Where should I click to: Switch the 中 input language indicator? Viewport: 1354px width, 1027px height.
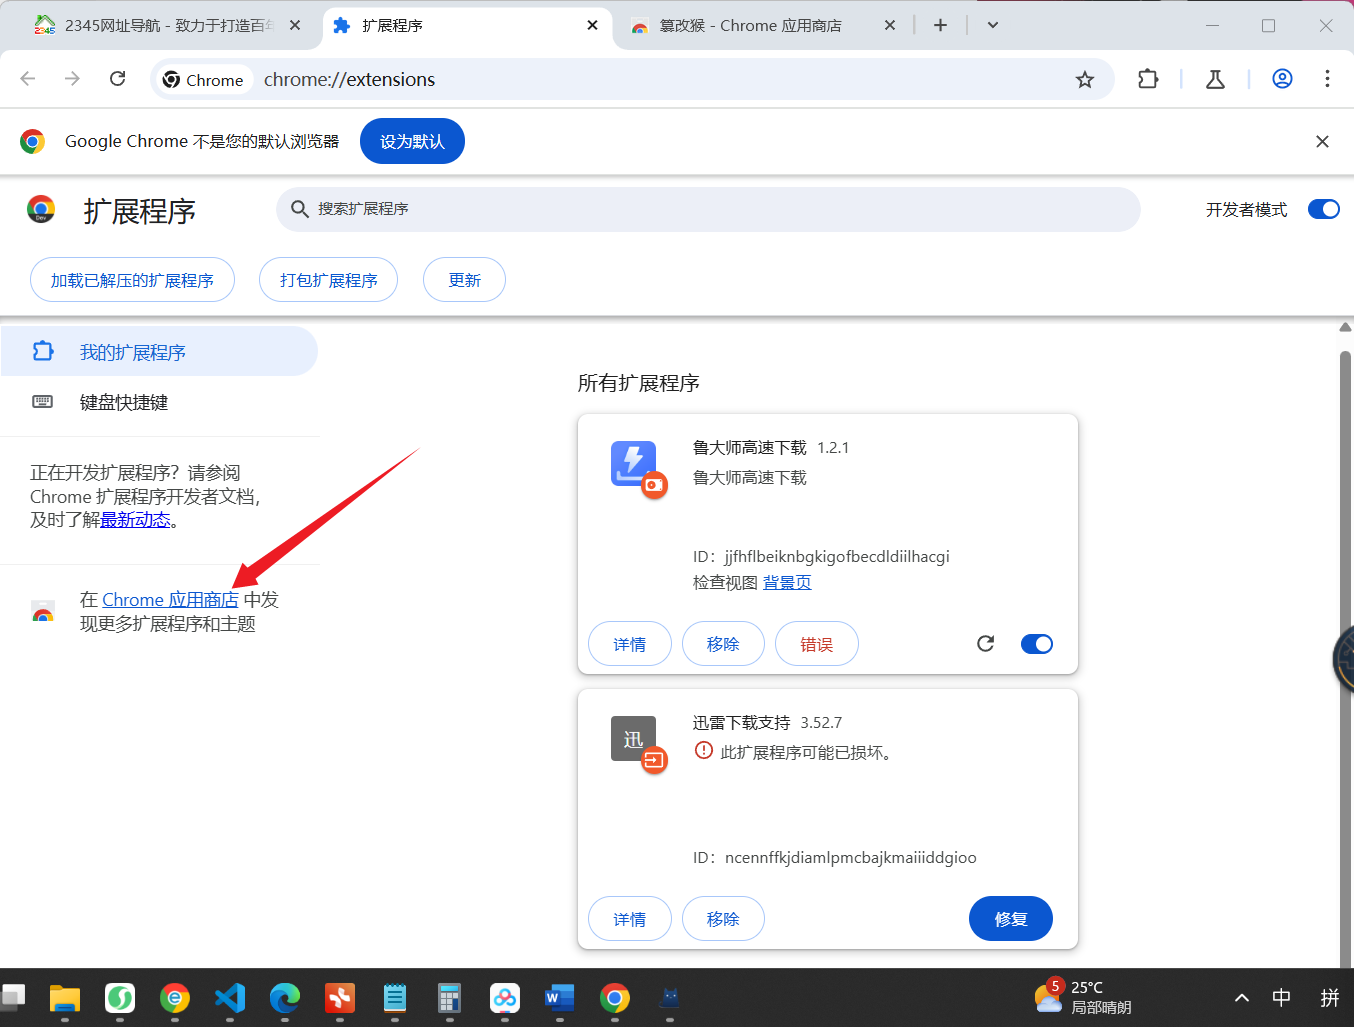(1281, 997)
